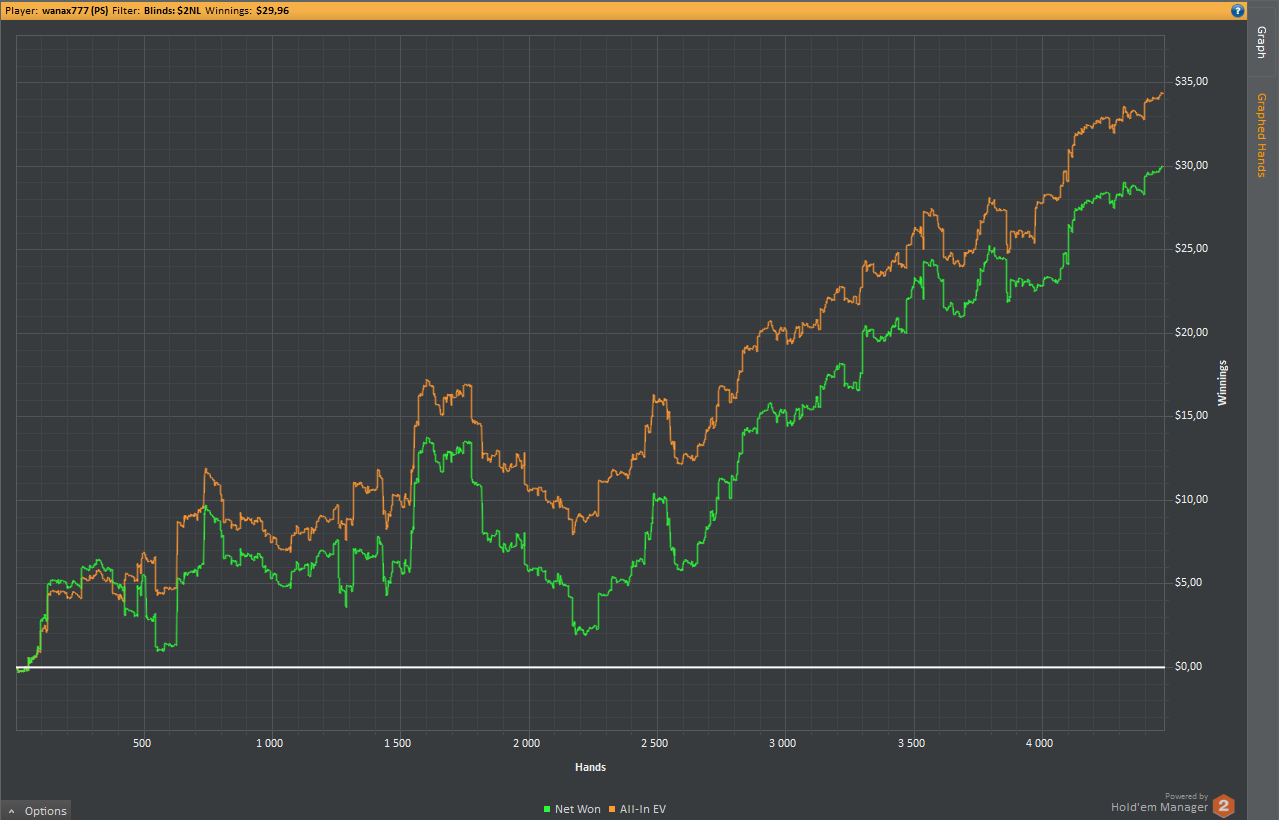Click the Winnings axis title
This screenshot has height=820, width=1279.
tap(1222, 382)
